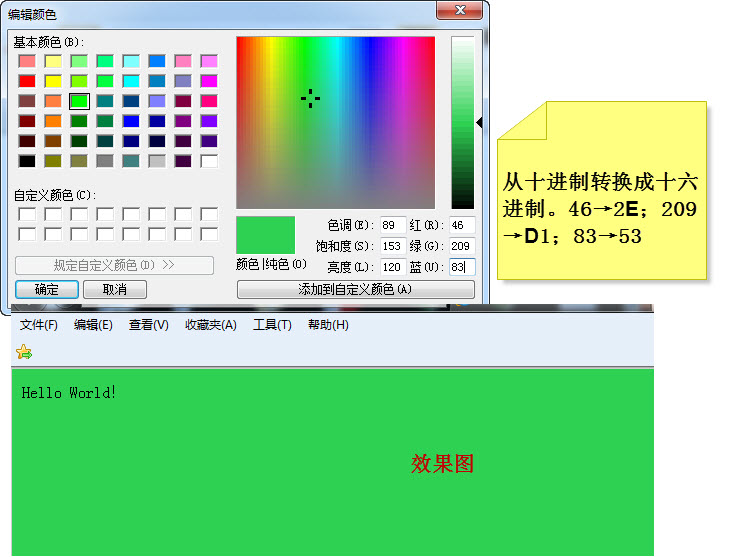Select the magenta basic color swatch
Screen dimensions: 752x557
coord(209,81)
